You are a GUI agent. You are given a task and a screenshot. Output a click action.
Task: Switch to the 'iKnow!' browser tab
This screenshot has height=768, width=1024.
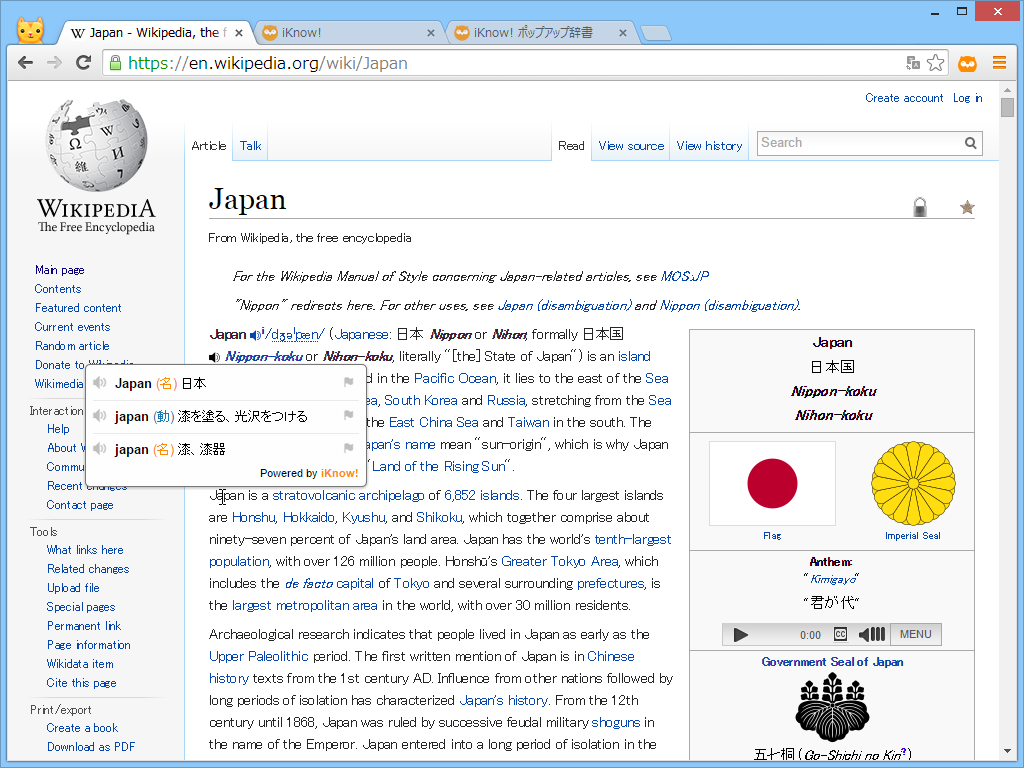pyautogui.click(x=348, y=33)
